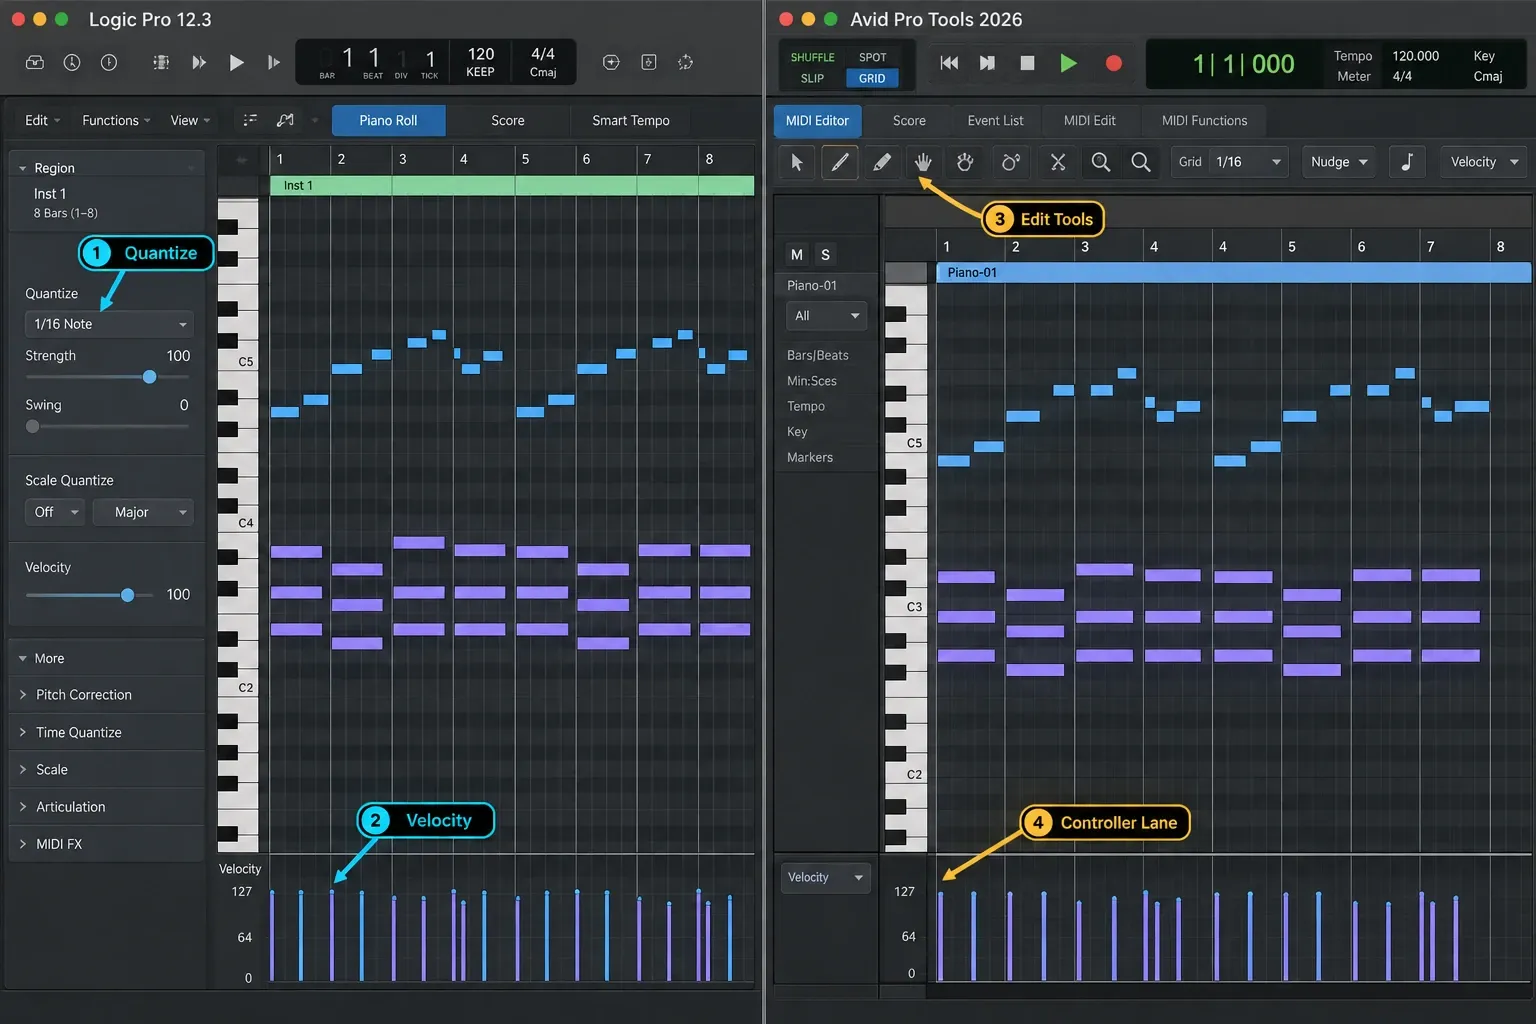Click the 120 KEEP tempo display in Logic
The width and height of the screenshot is (1536, 1024).
coord(481,62)
